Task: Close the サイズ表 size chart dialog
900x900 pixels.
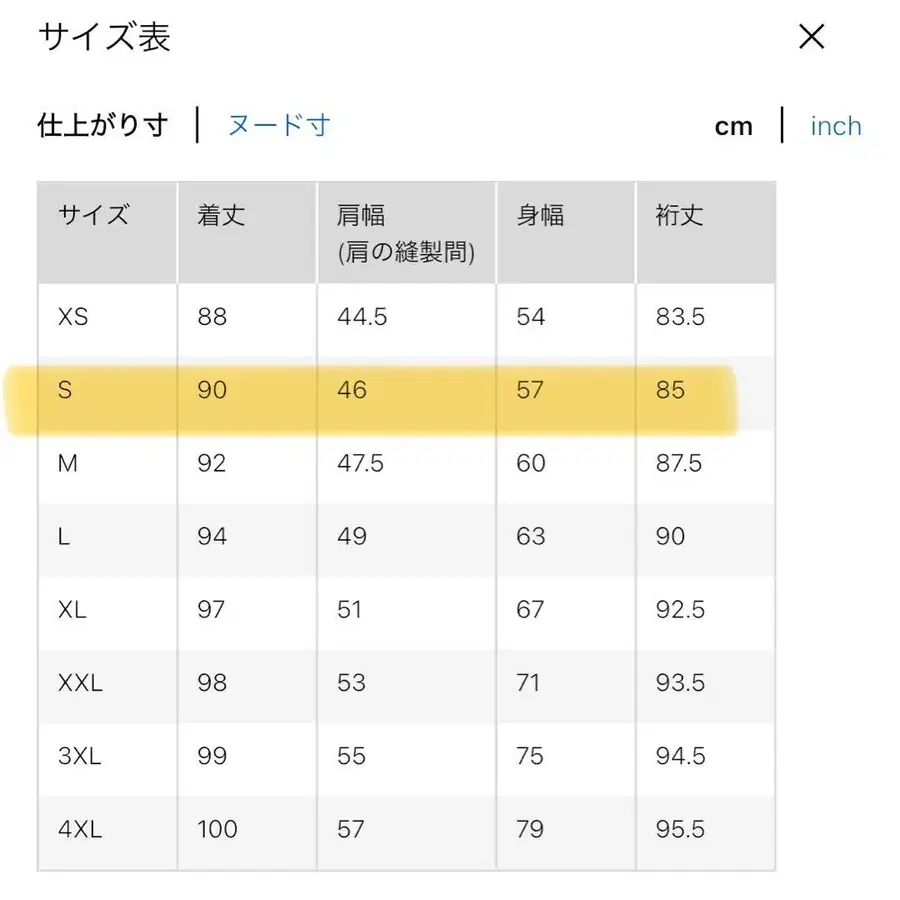Action: tap(812, 37)
